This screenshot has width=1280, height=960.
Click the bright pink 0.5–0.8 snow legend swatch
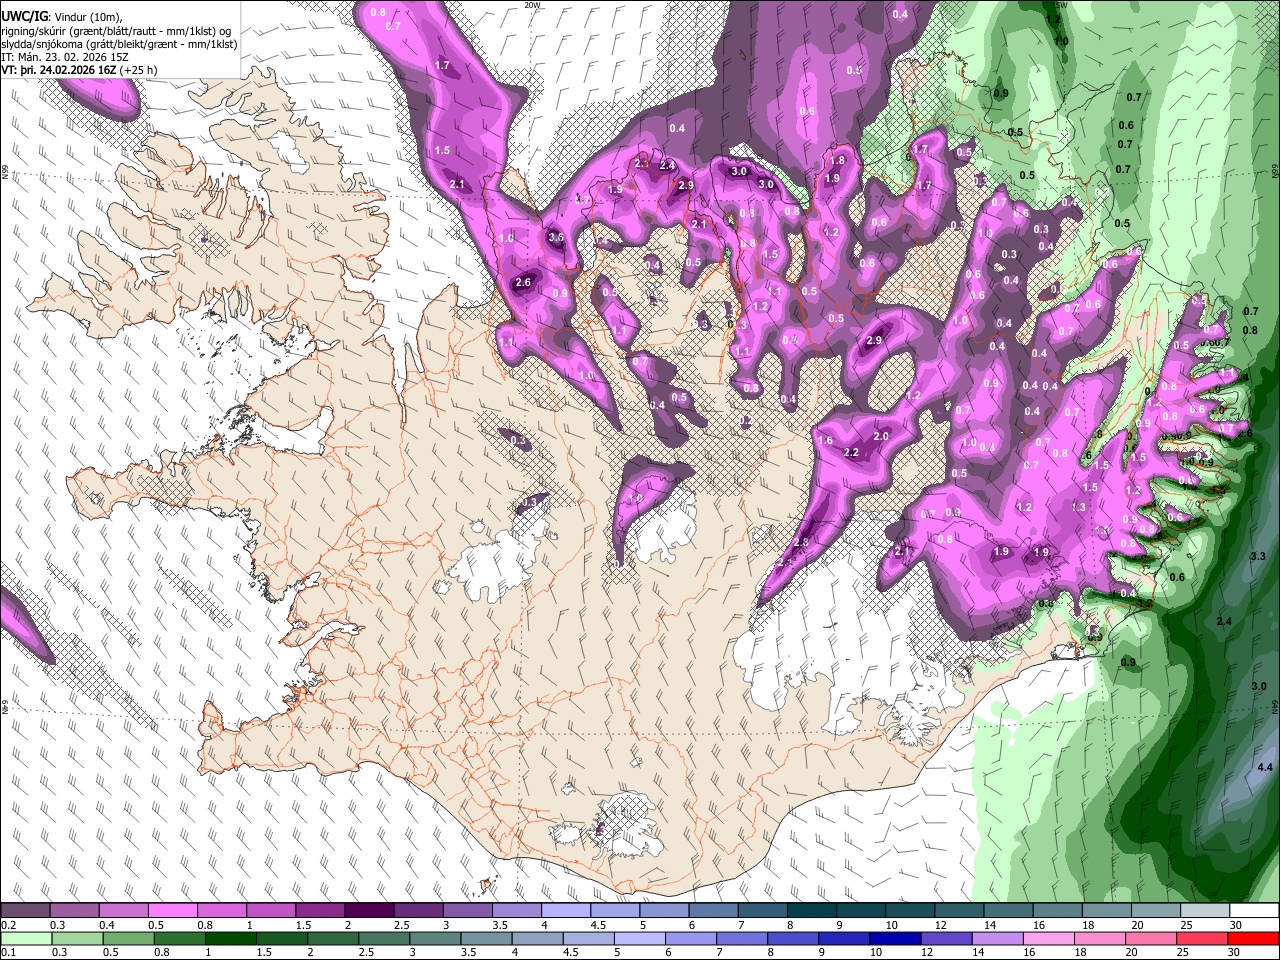pos(172,911)
